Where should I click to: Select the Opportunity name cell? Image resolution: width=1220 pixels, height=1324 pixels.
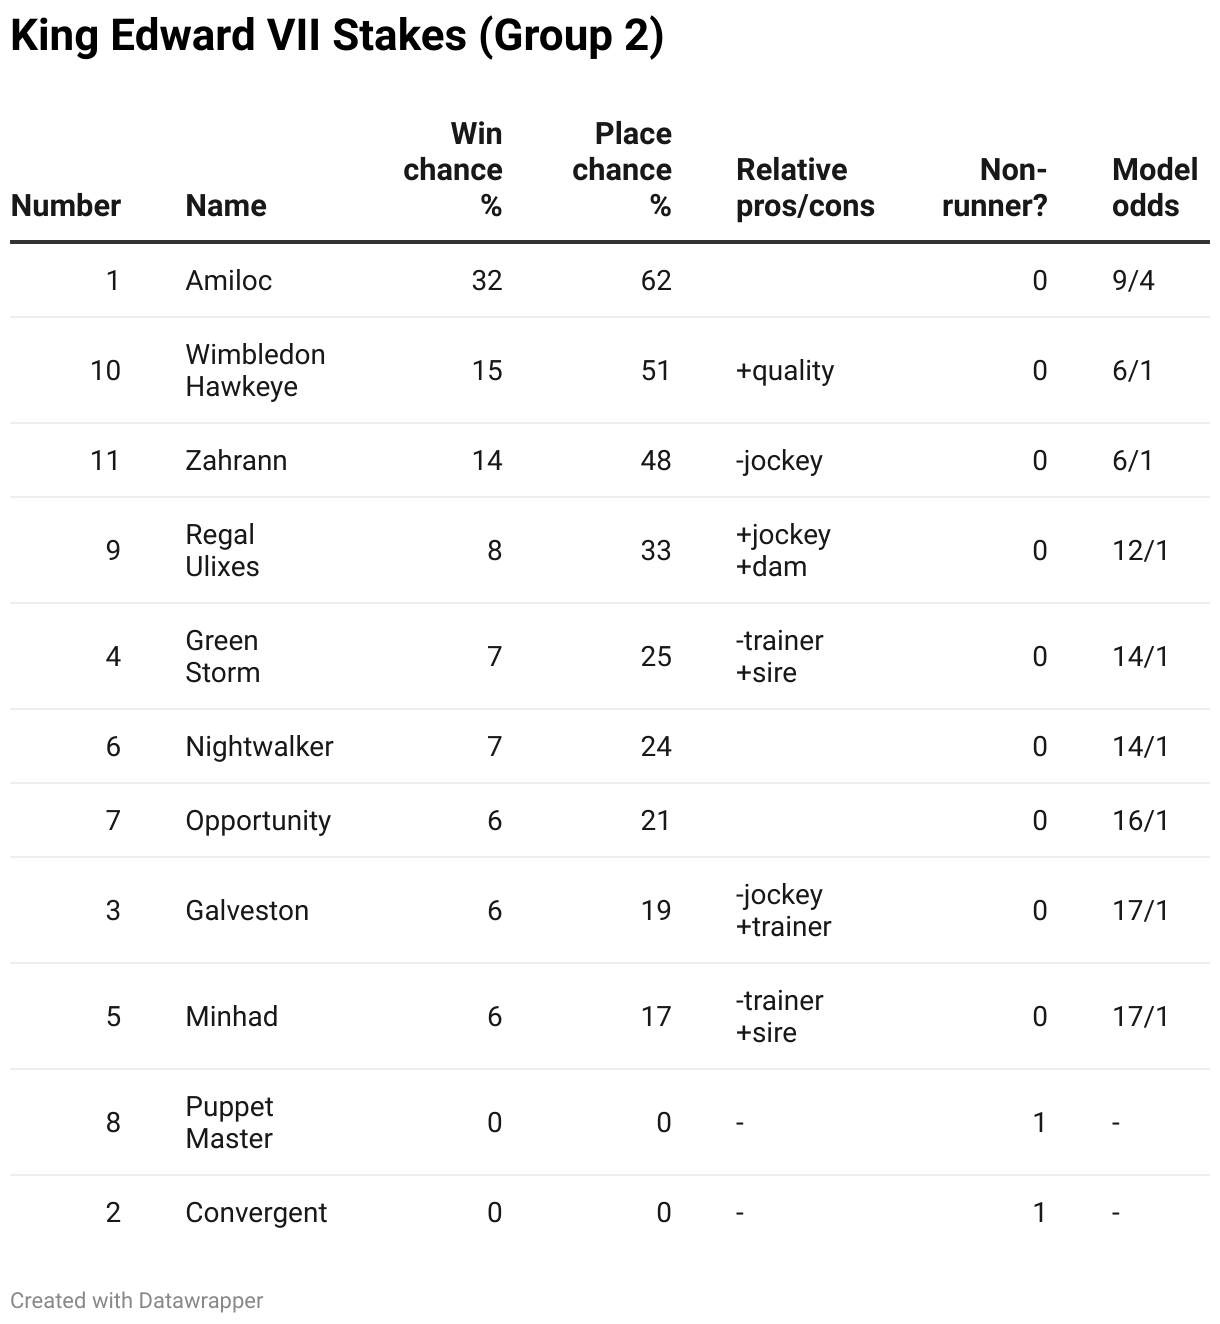[258, 821]
